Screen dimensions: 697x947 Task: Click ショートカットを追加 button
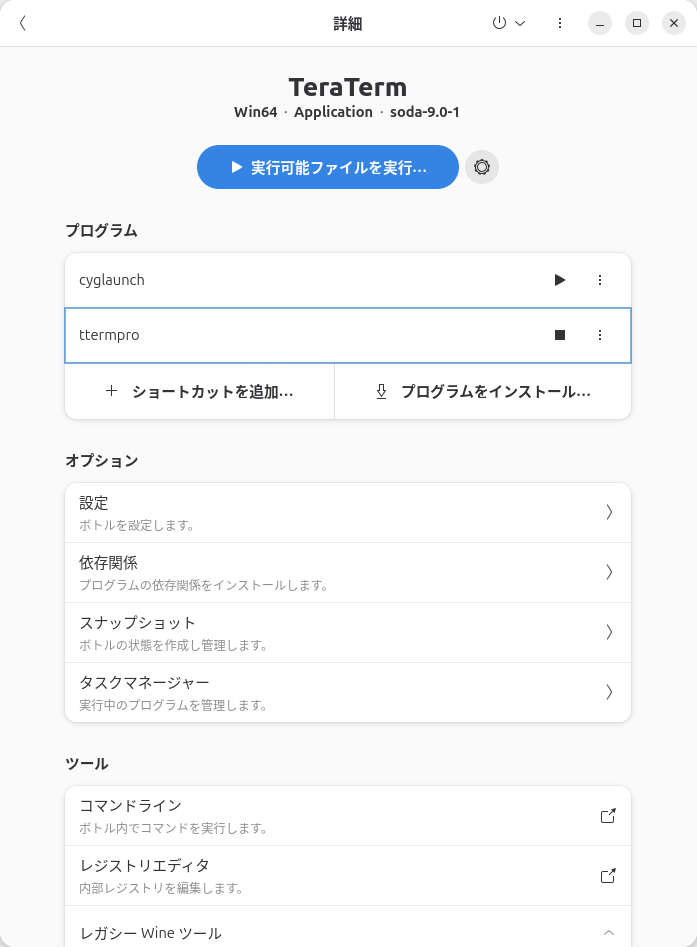[x=199, y=391]
